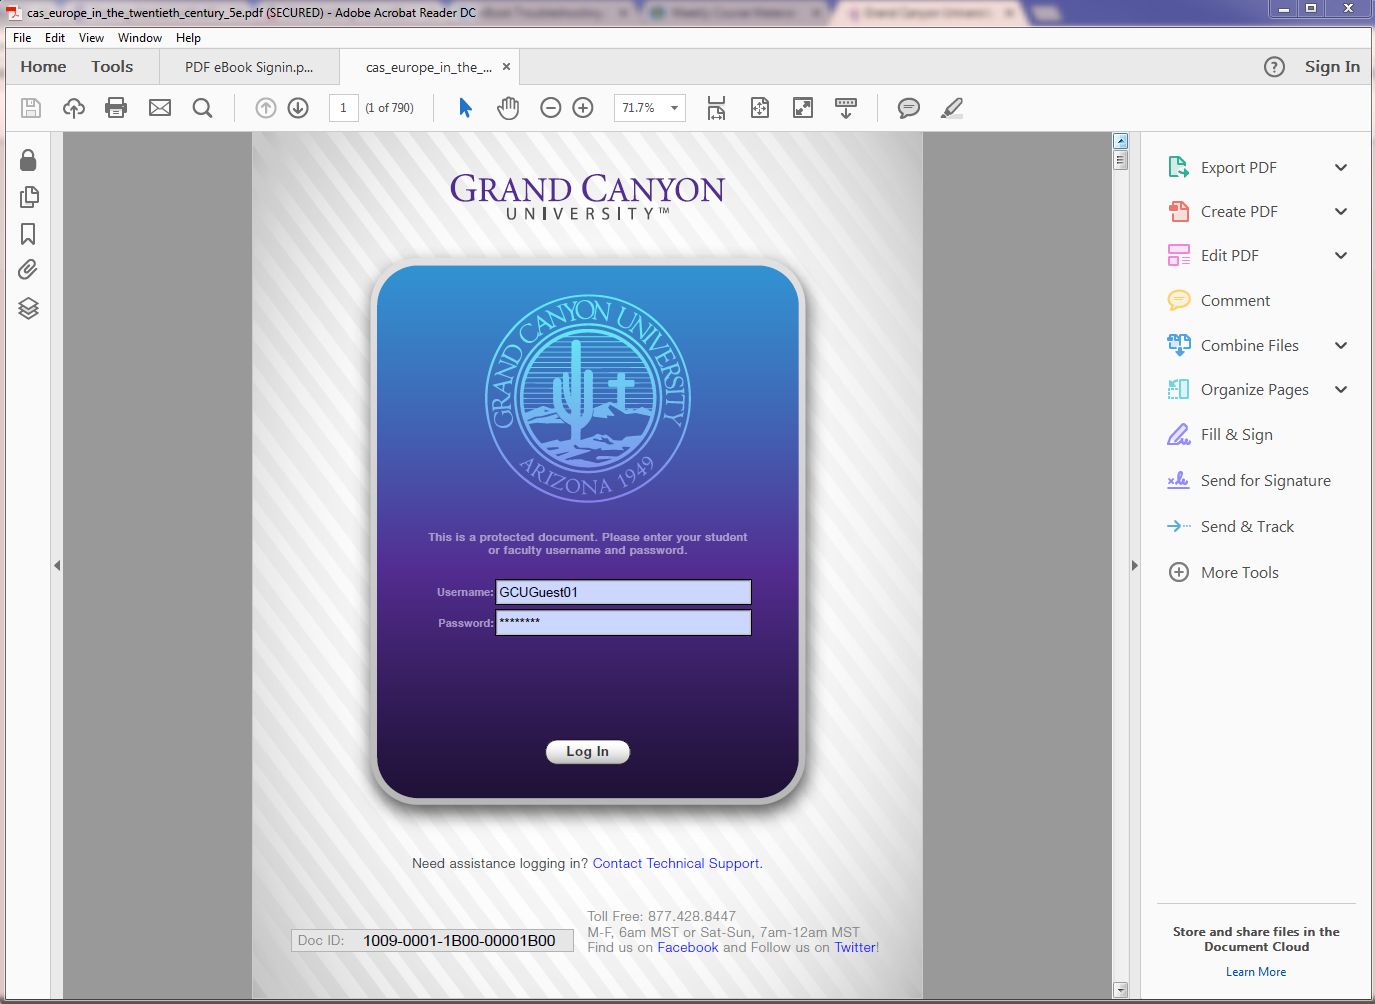The height and width of the screenshot is (1004, 1375).
Task: Click the fit one full page icon
Action: [x=760, y=108]
